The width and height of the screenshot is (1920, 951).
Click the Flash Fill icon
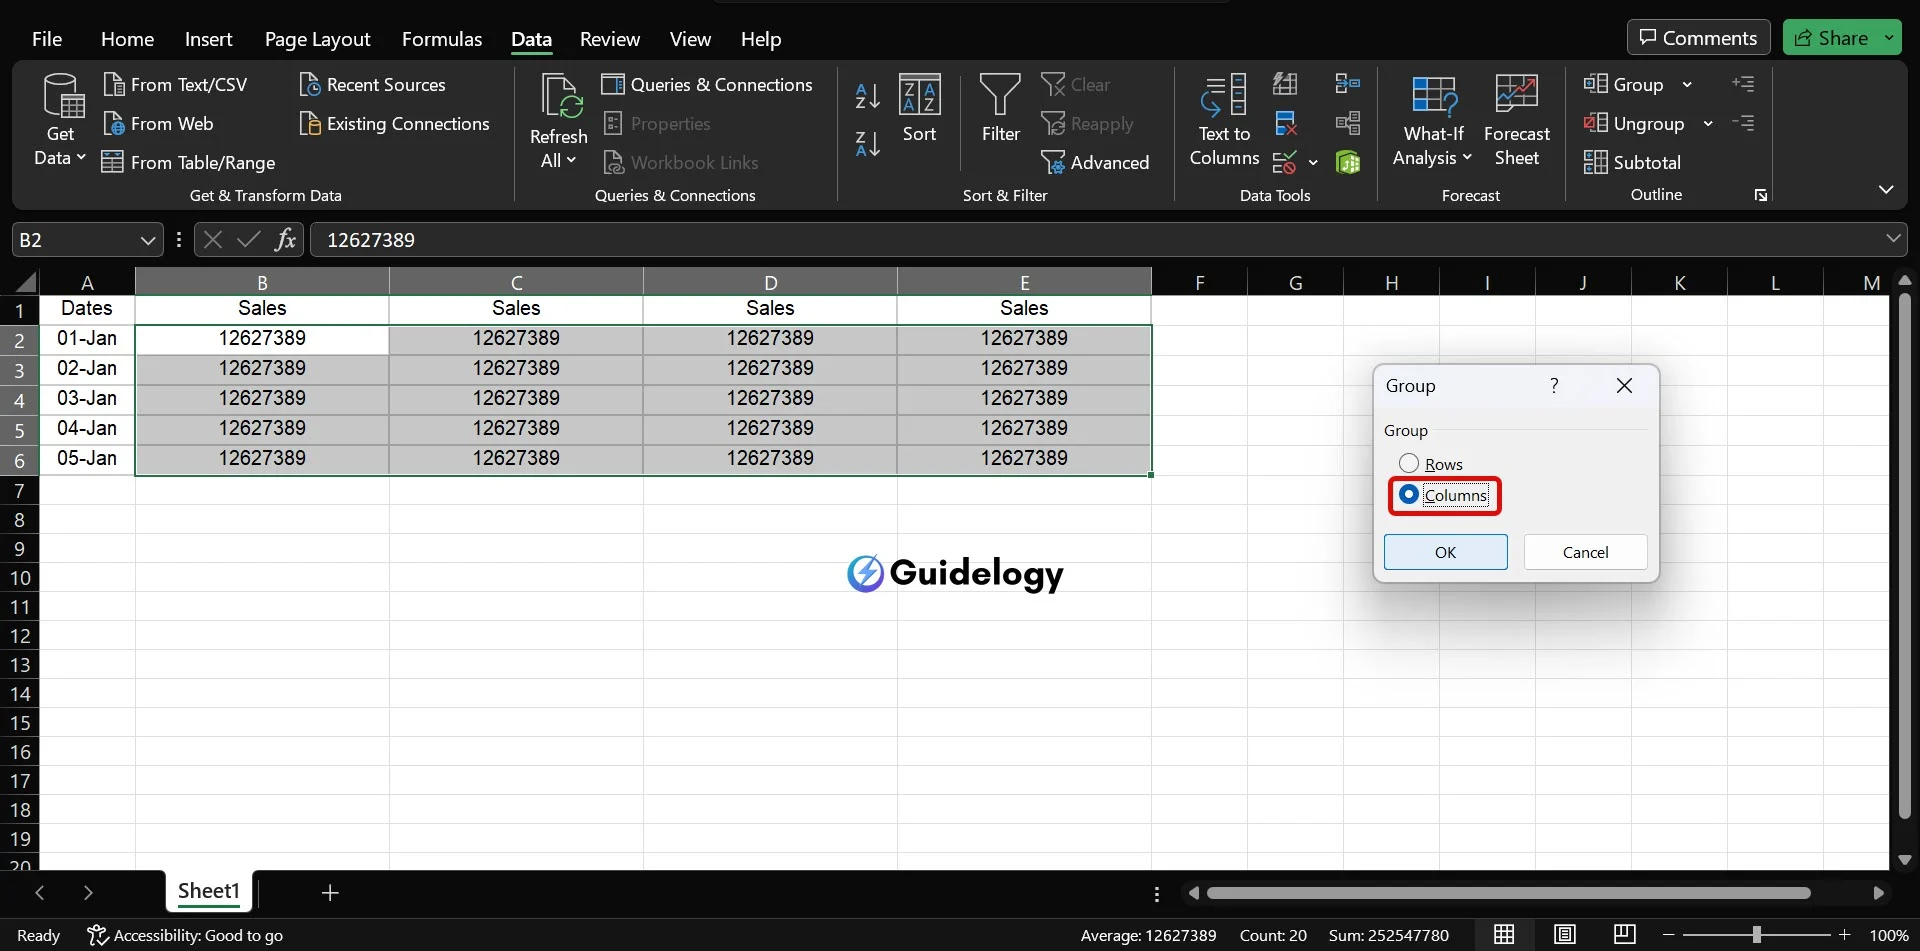pyautogui.click(x=1286, y=84)
